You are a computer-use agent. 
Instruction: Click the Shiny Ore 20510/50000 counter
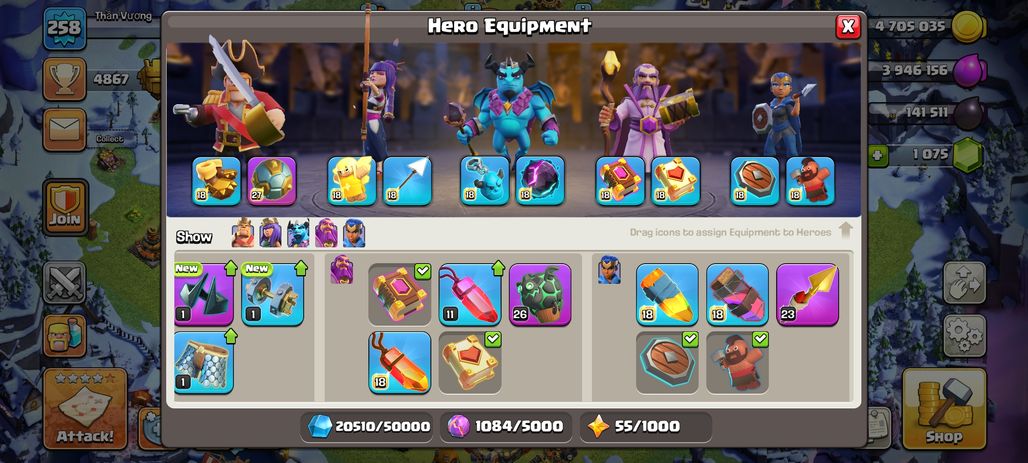[369, 426]
